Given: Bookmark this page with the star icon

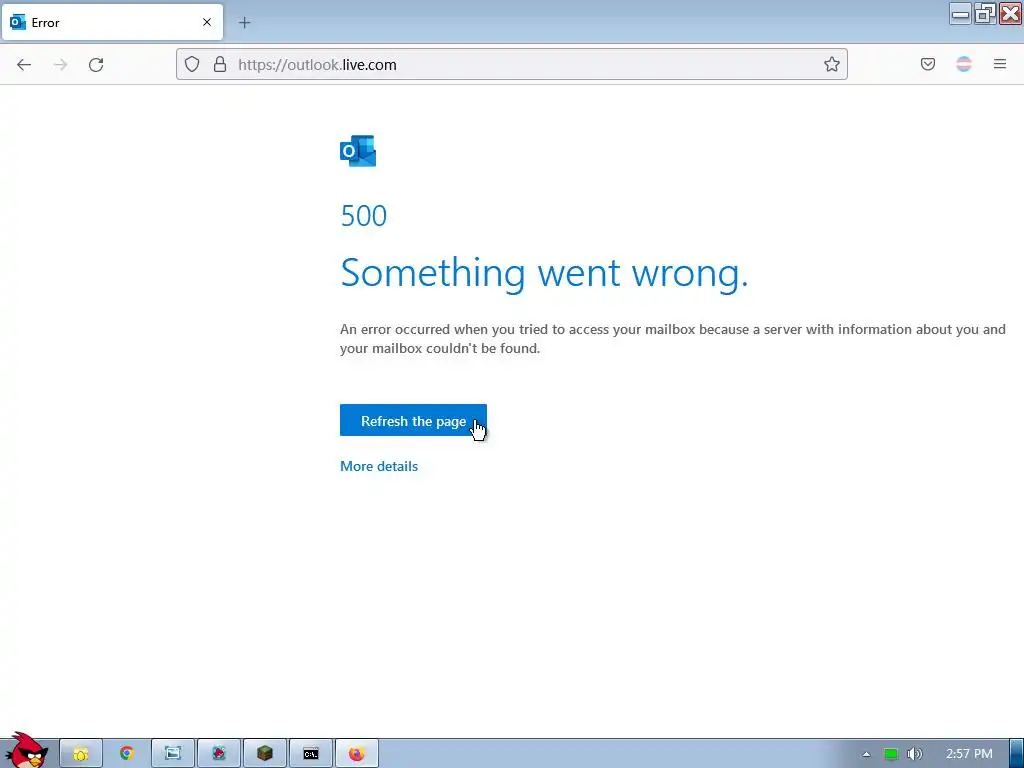Looking at the screenshot, I should (x=831, y=64).
